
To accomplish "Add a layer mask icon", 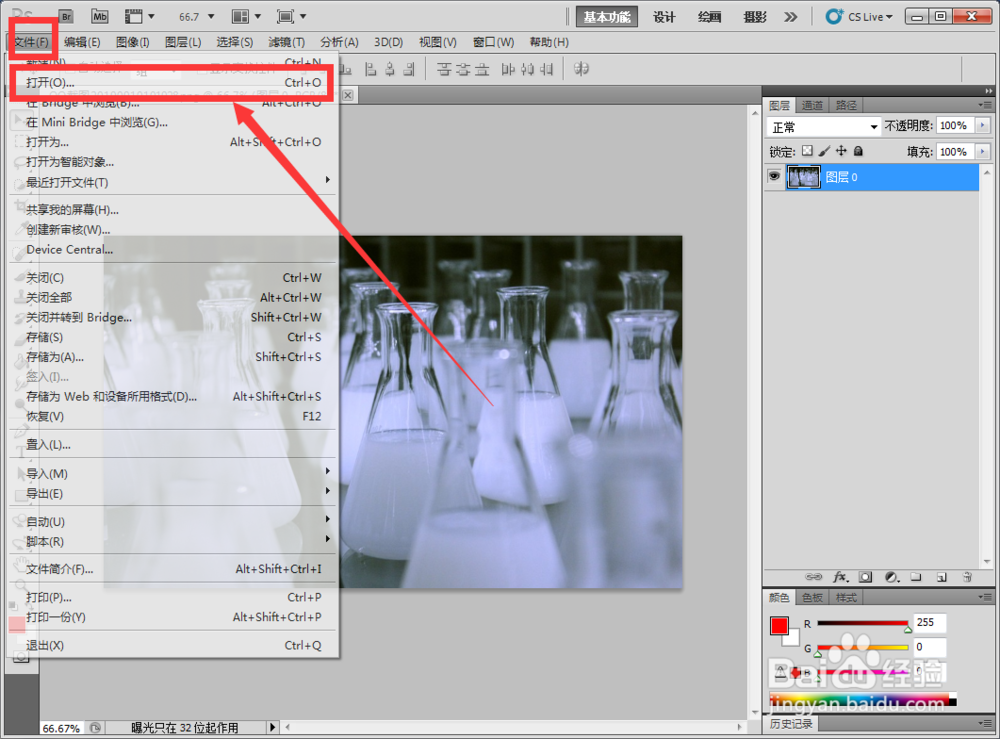I will click(866, 577).
